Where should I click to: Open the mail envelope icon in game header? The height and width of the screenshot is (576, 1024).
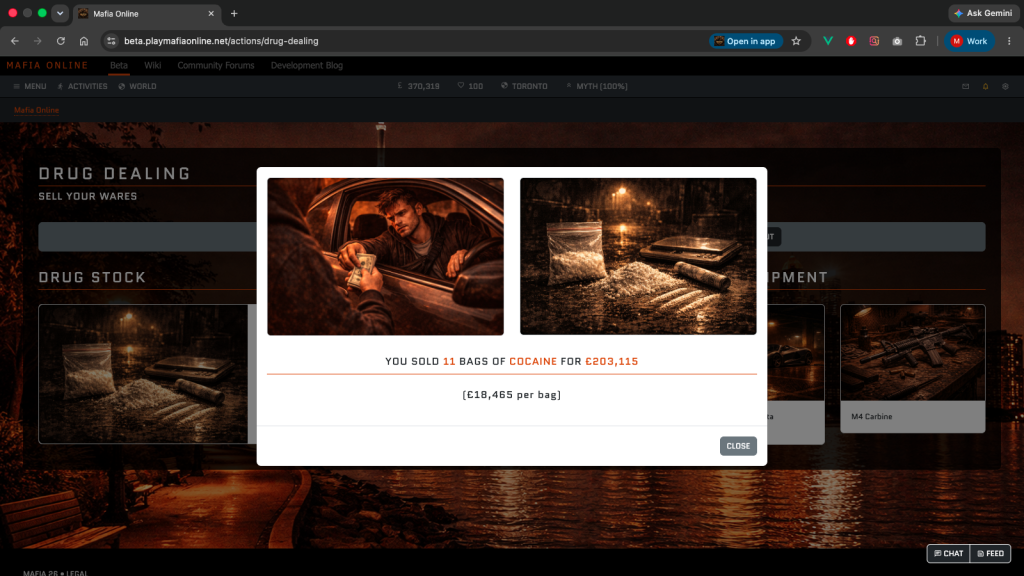click(x=965, y=86)
